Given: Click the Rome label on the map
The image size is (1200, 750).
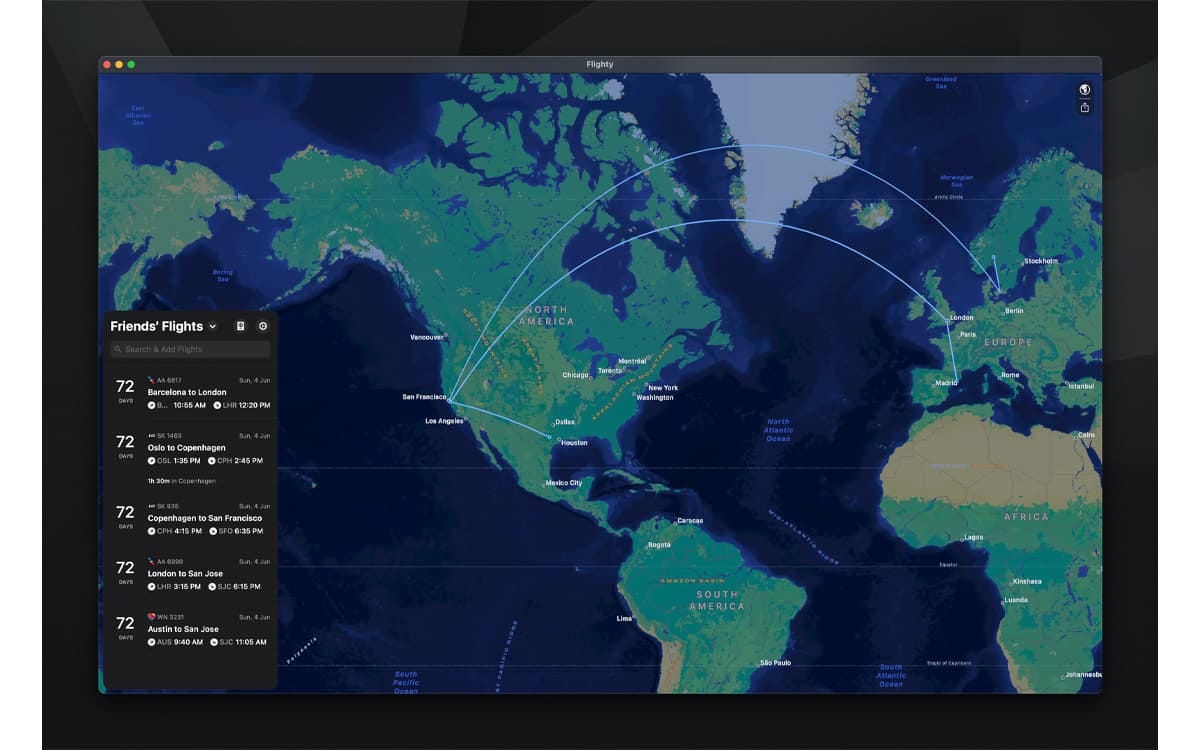Looking at the screenshot, I should click(1010, 375).
